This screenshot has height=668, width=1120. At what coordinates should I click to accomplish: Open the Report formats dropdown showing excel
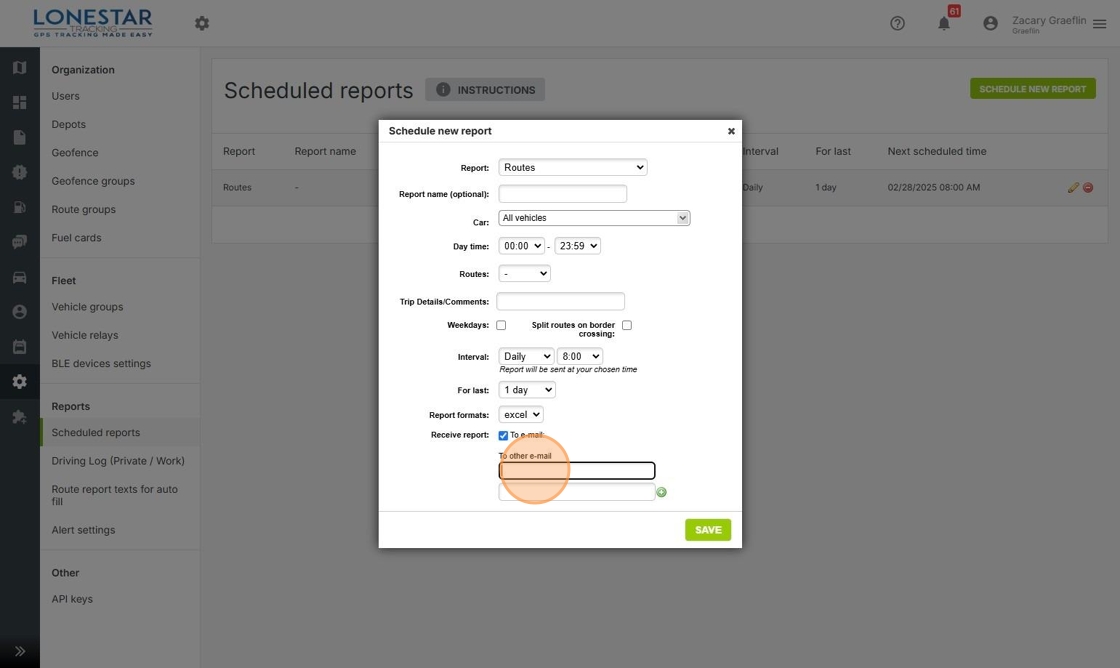tap(521, 414)
